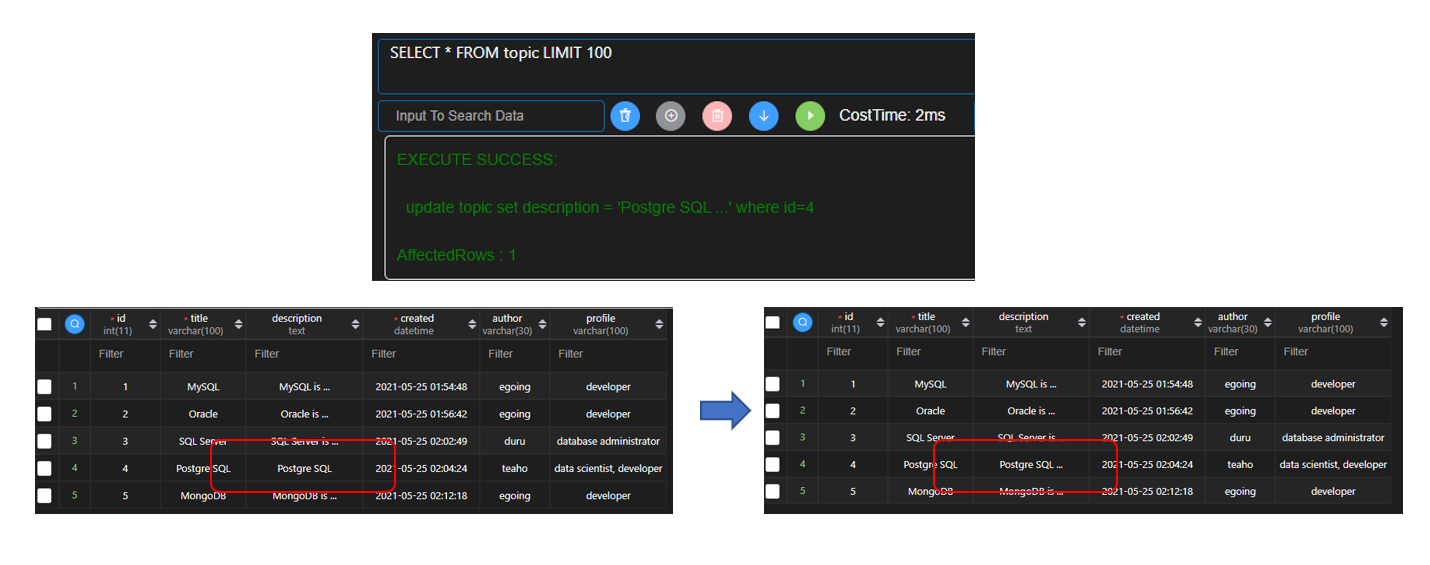Image resolution: width=1430 pixels, height=565 pixels.
Task: Click the profile Filter field in right table
Action: point(1333,352)
